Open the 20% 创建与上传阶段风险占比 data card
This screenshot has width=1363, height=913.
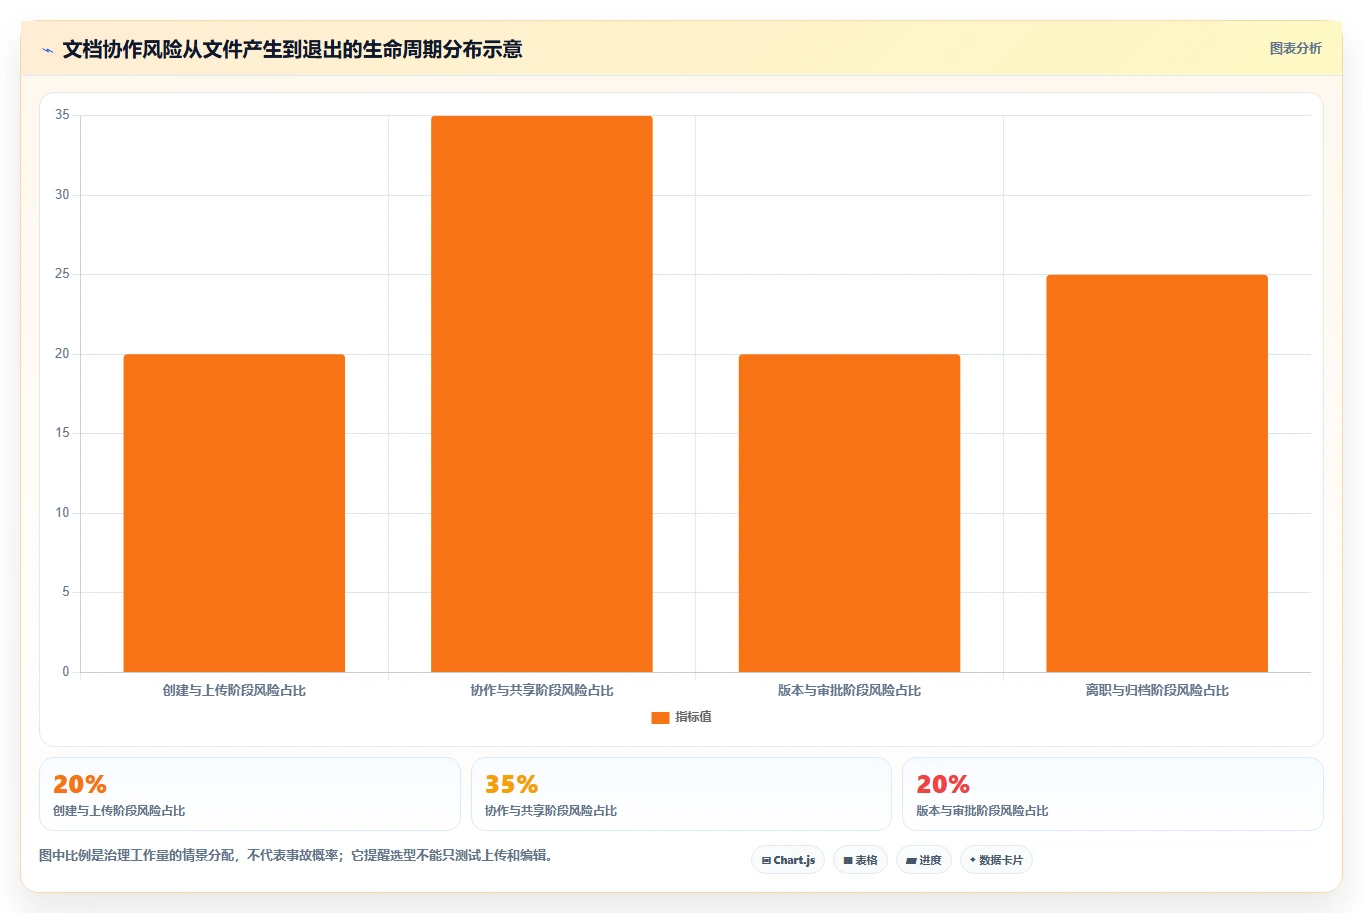[x=250, y=794]
